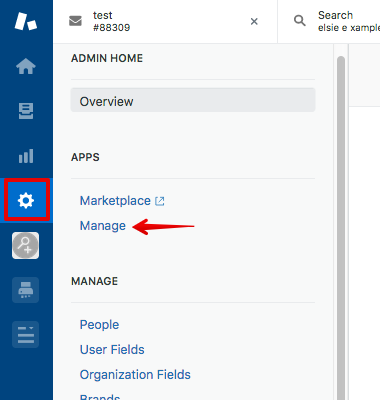Open the Marketplace link
This screenshot has height=400, width=380.
115,201
